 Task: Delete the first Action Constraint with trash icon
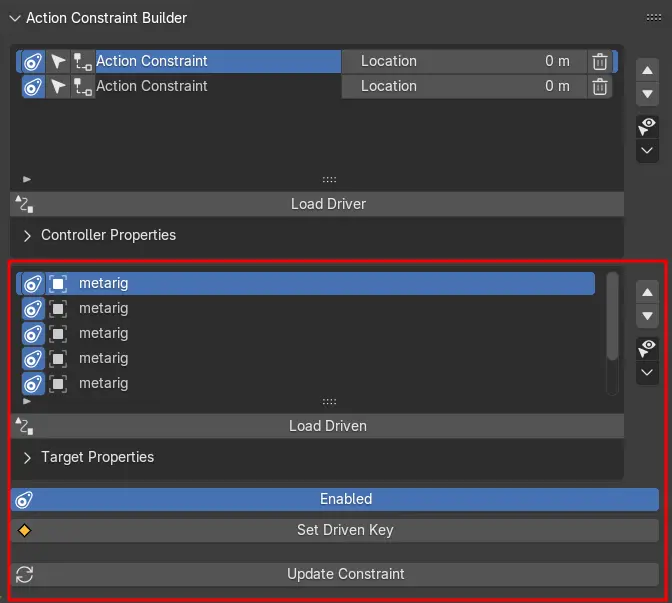click(600, 61)
